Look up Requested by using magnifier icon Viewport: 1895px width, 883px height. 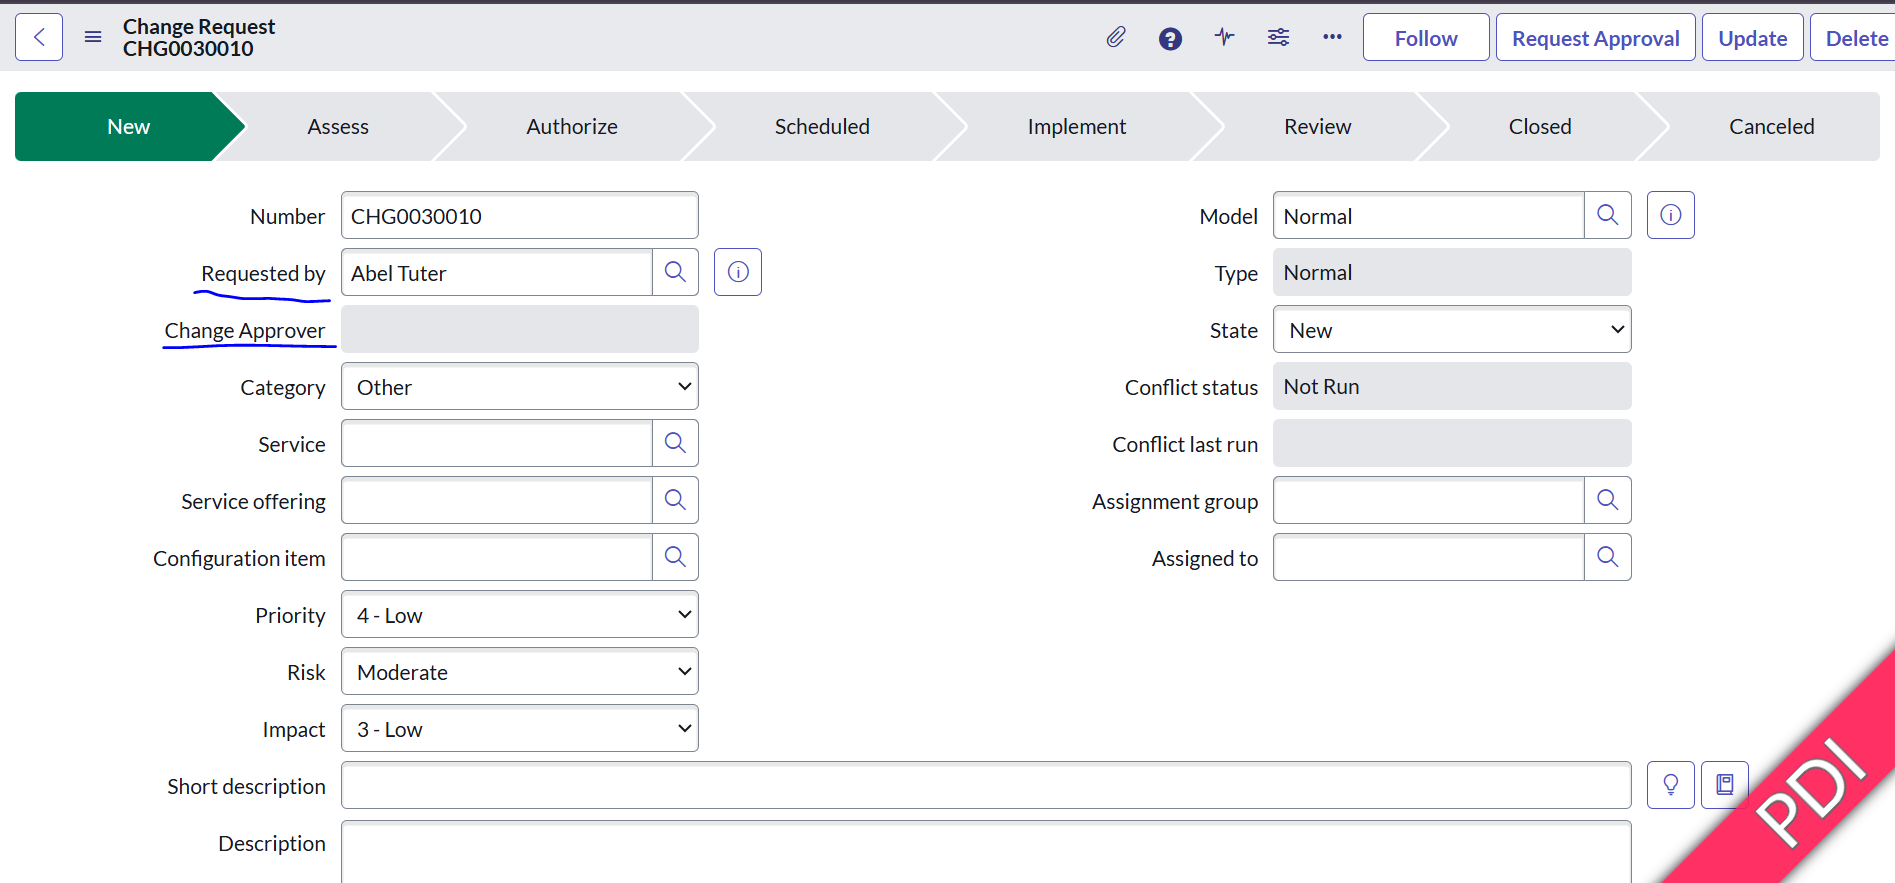pos(675,272)
